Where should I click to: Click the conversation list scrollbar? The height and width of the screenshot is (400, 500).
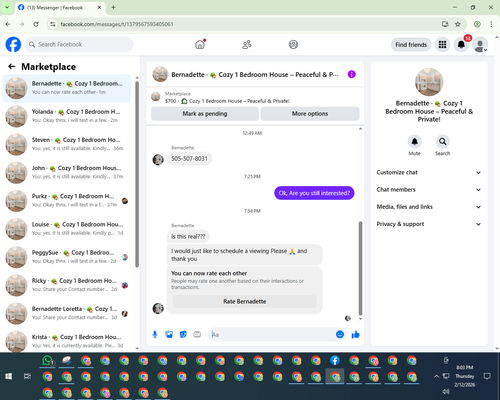[137, 173]
